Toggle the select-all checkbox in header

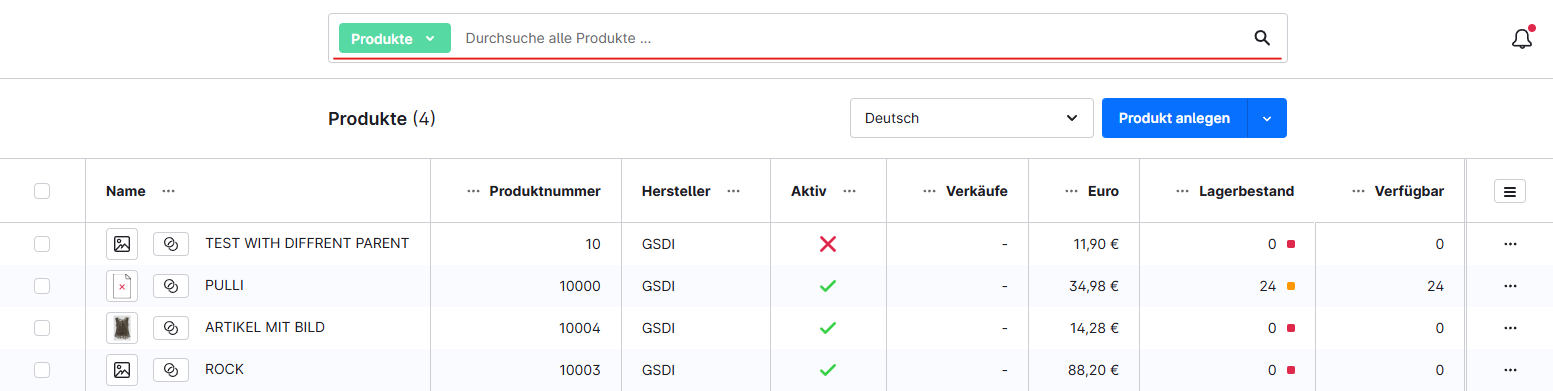point(42,191)
